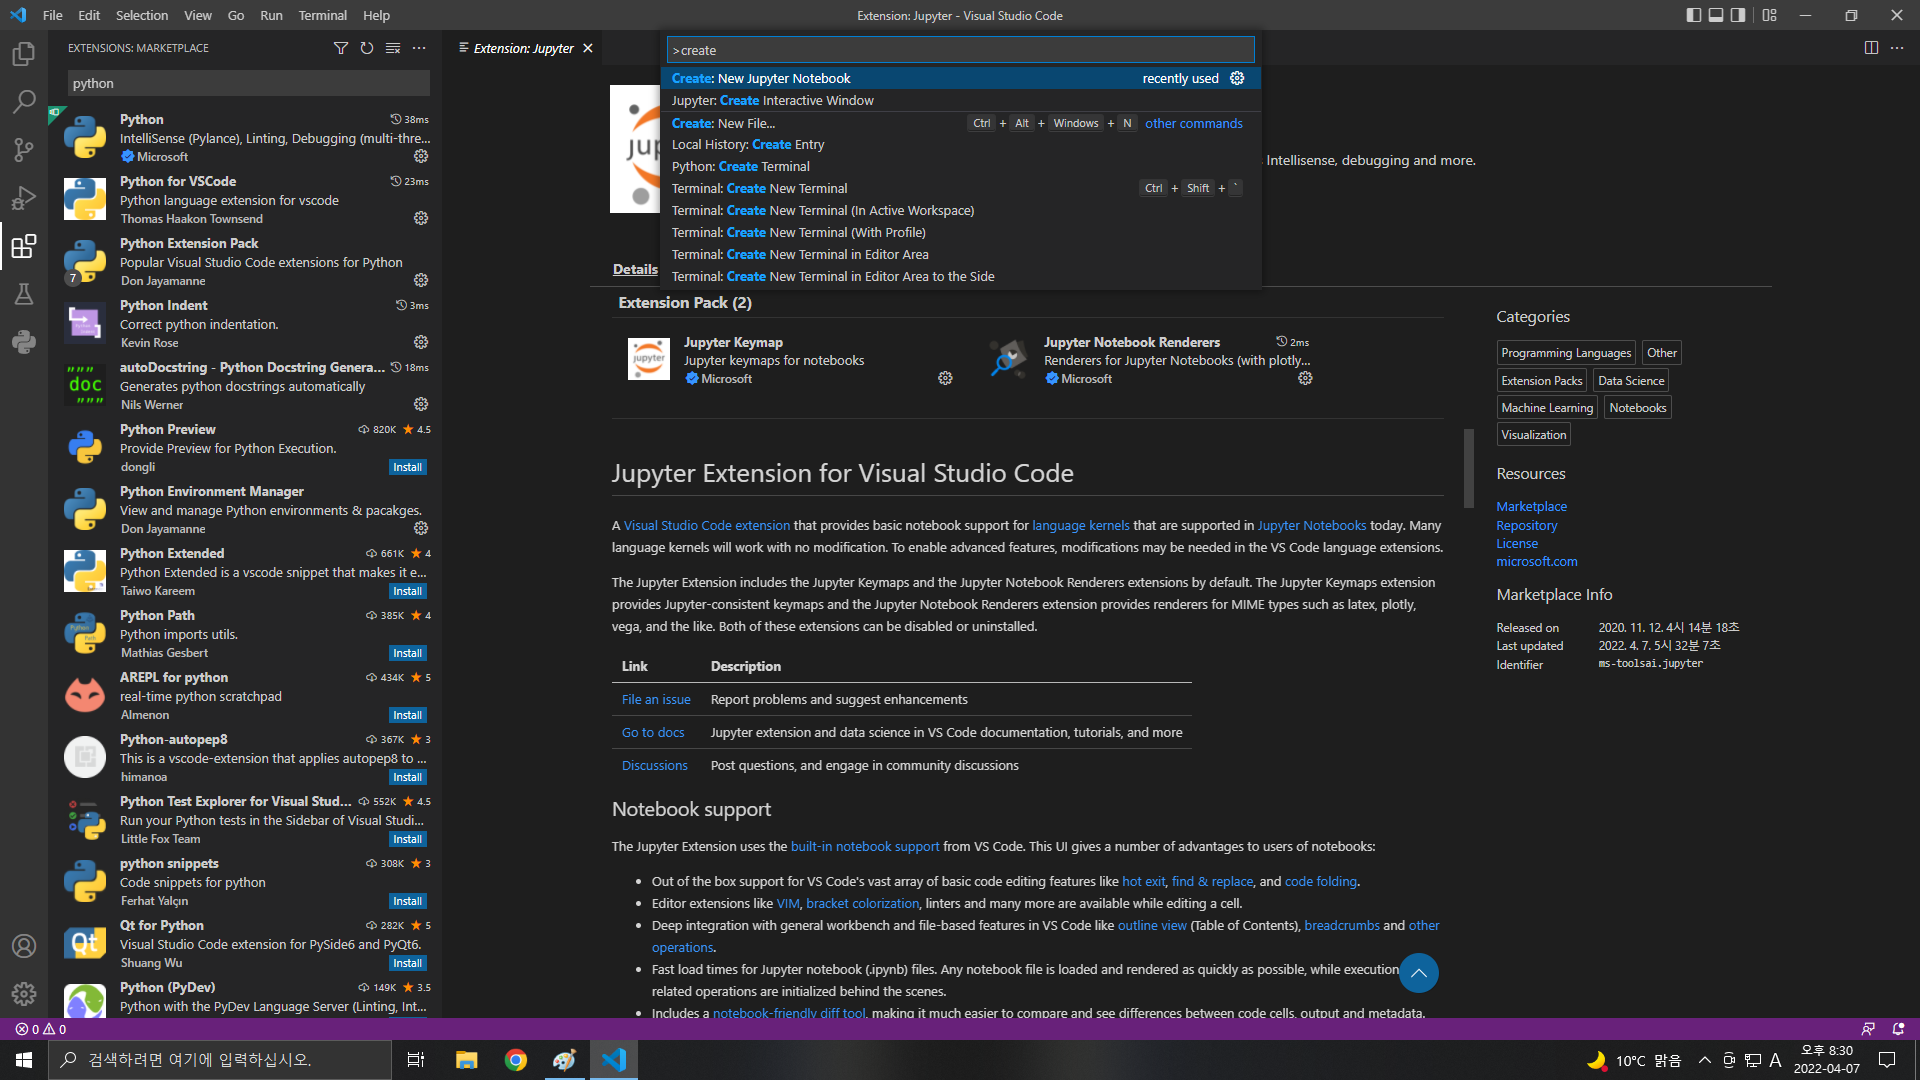This screenshot has width=1920, height=1080.
Task: Open the Go to docs link
Action: [x=653, y=732]
